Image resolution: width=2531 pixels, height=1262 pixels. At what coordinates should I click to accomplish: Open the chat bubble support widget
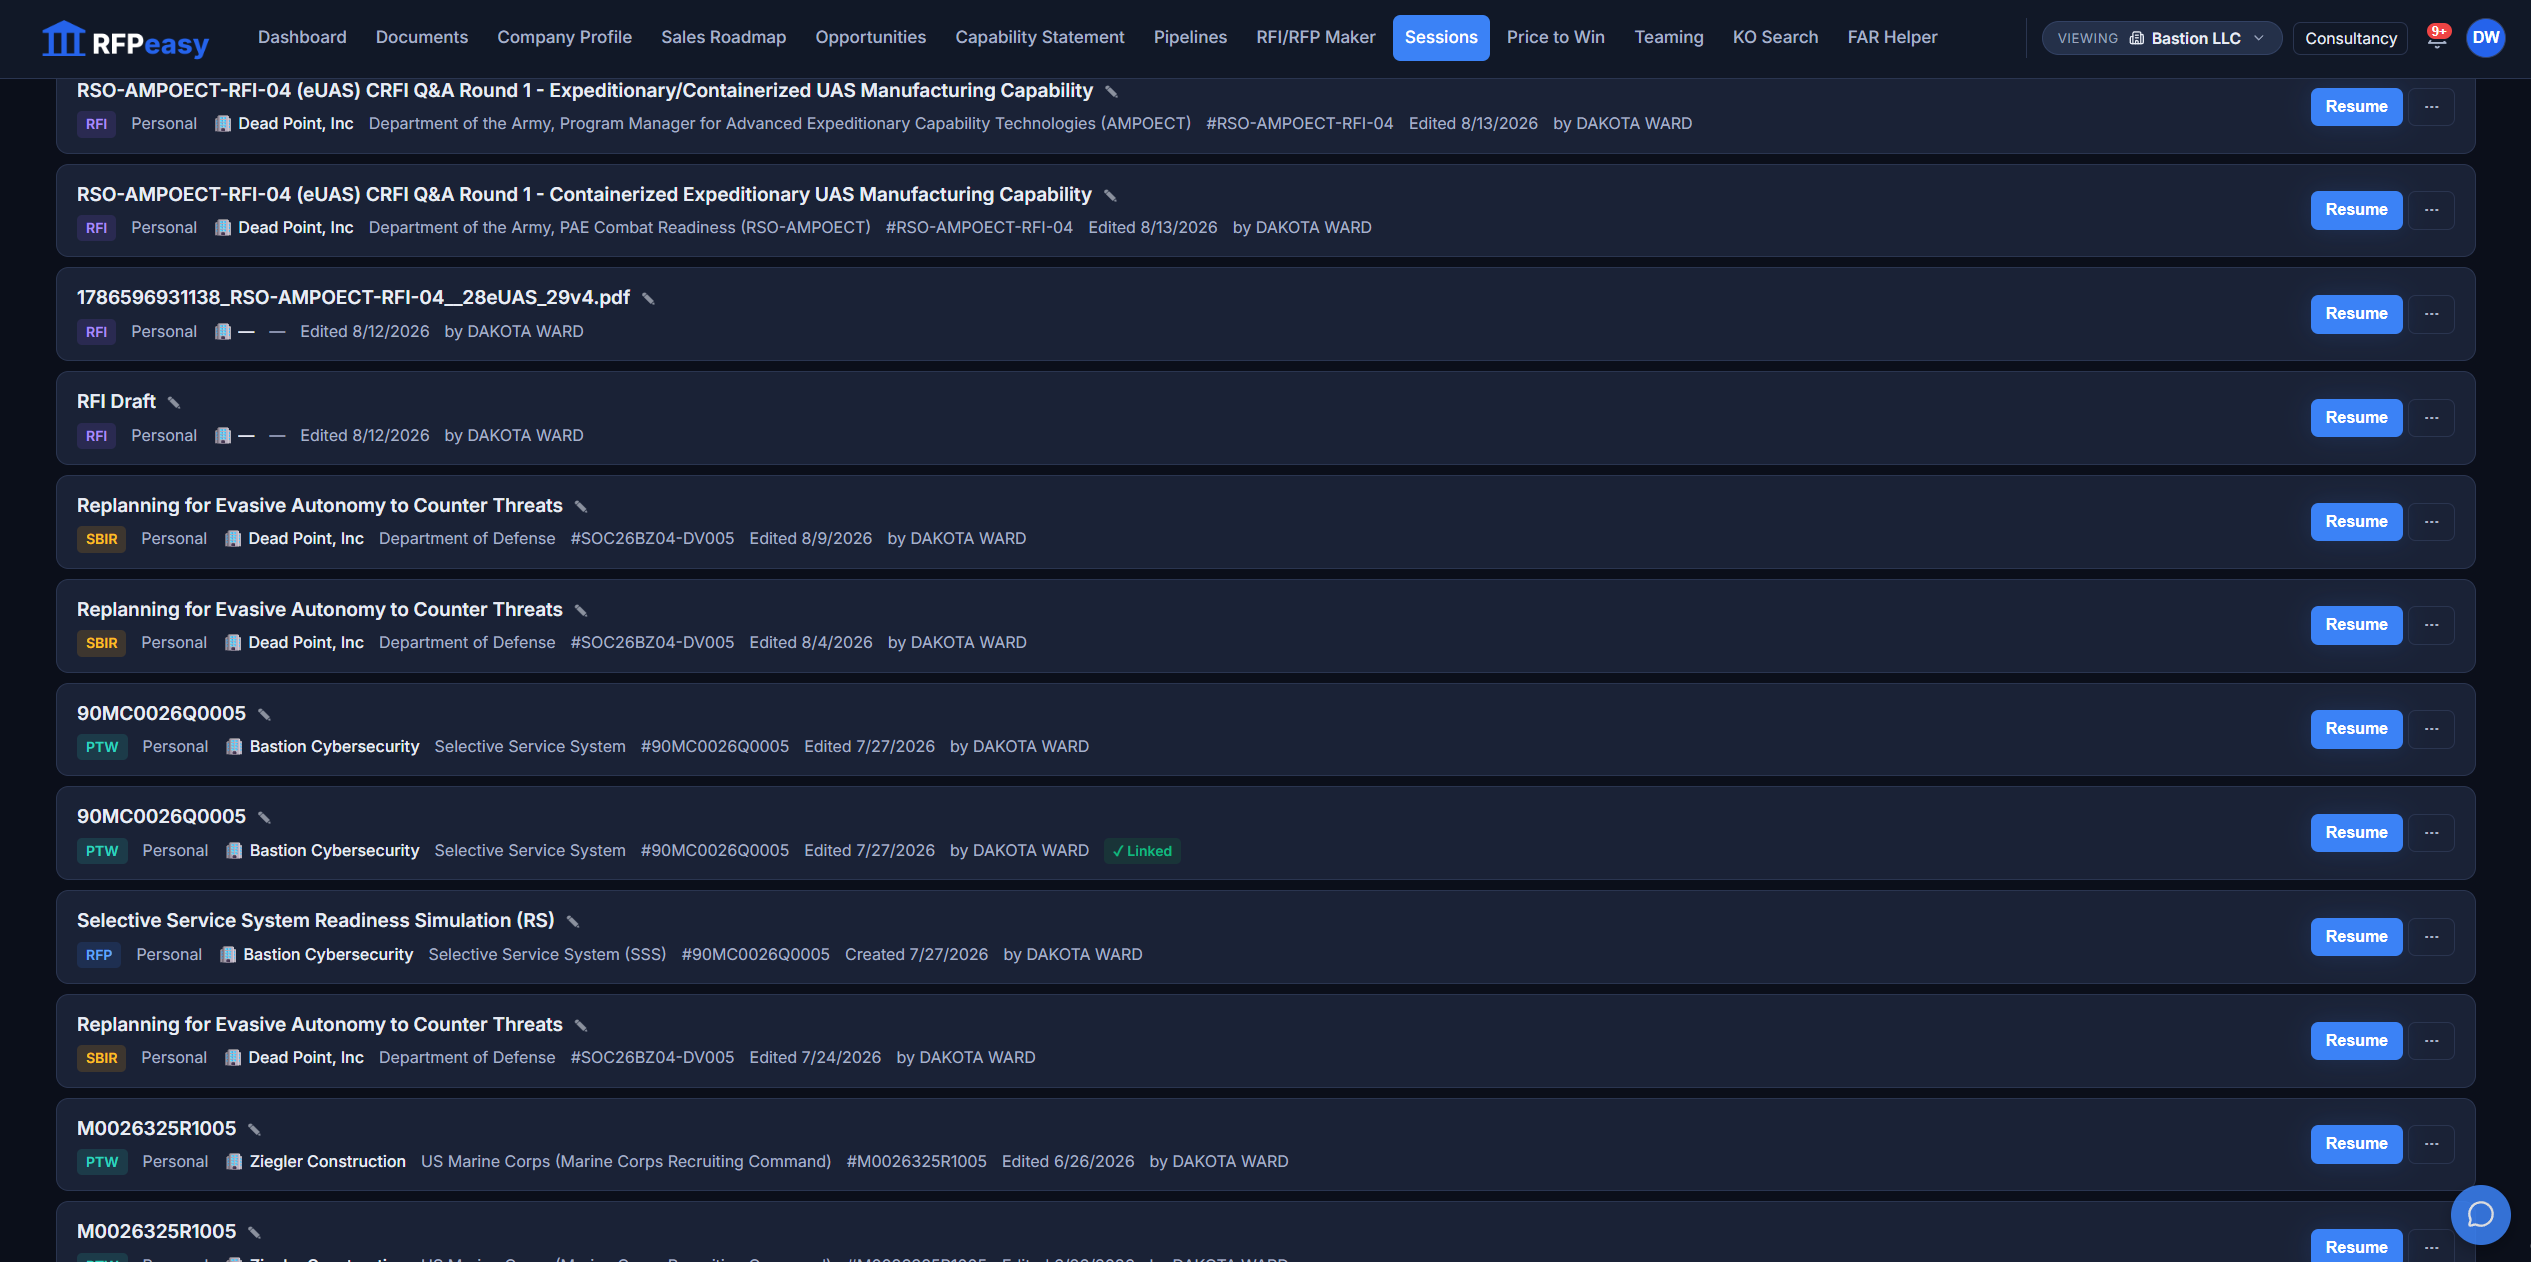2480,1214
